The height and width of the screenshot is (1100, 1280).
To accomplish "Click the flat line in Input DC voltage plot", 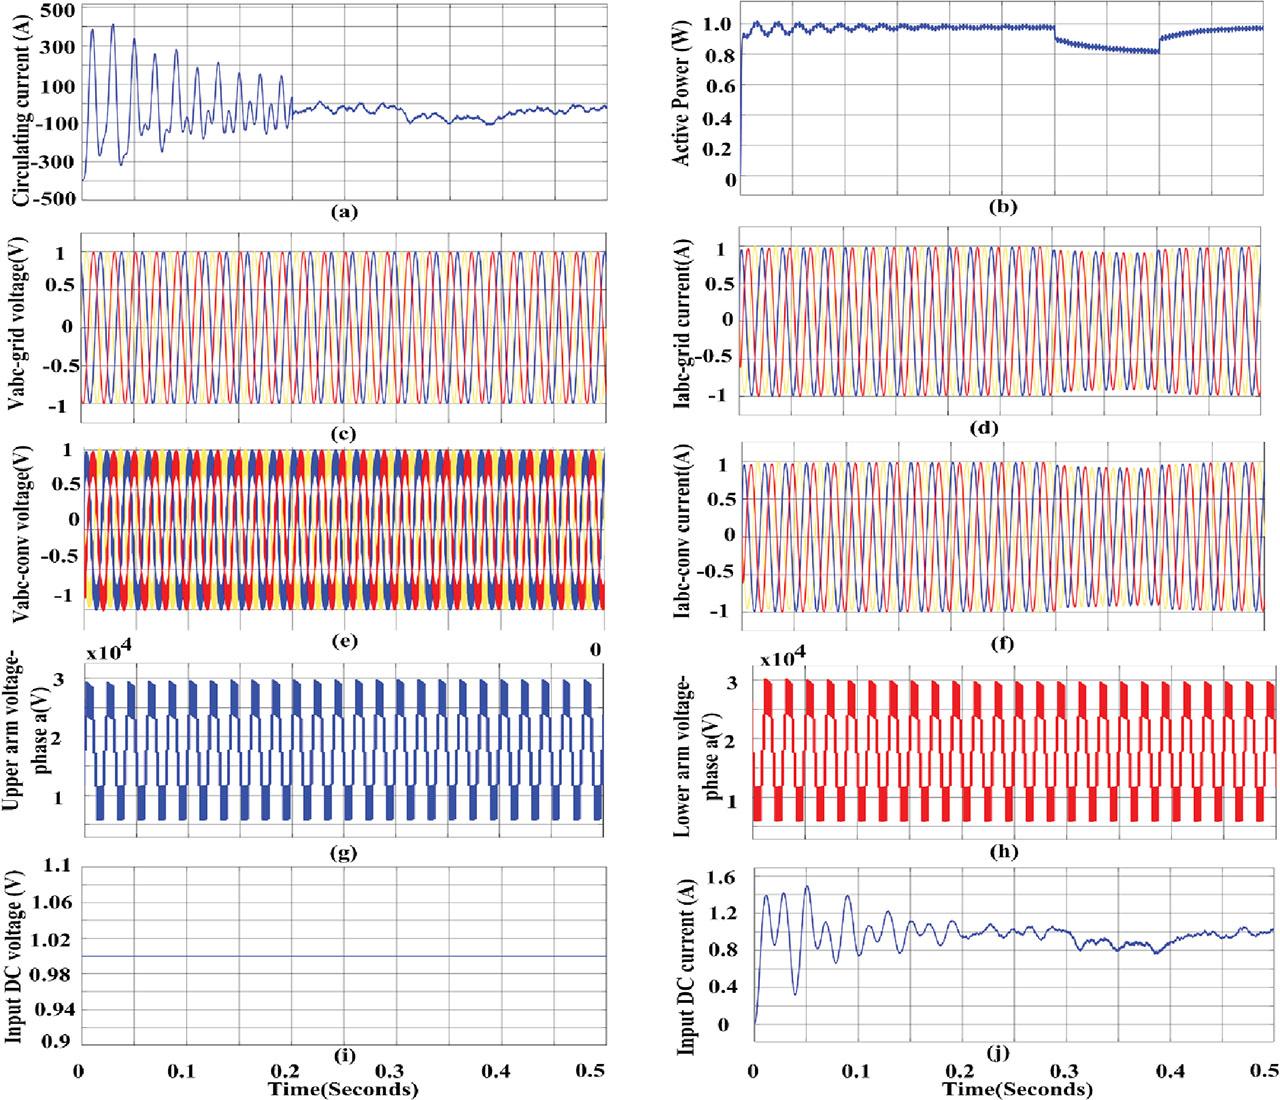I will pyautogui.click(x=342, y=956).
